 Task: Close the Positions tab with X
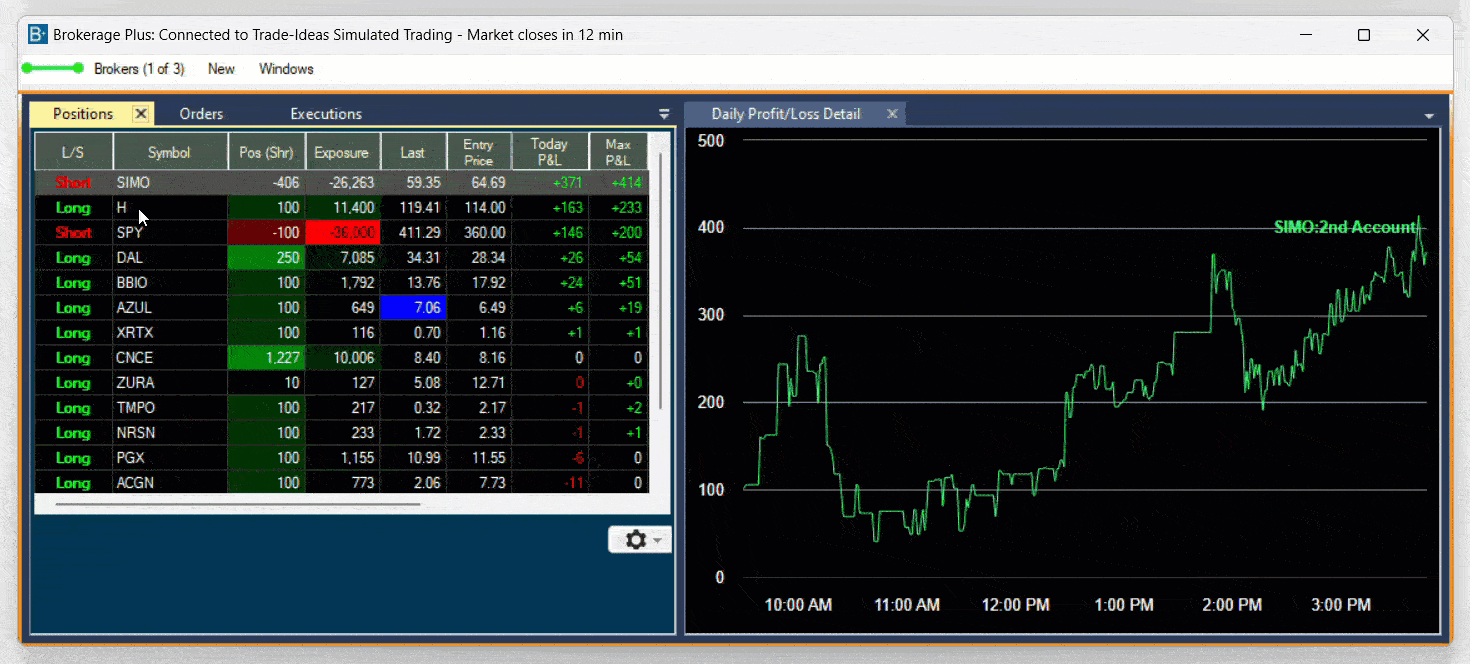pyautogui.click(x=141, y=114)
